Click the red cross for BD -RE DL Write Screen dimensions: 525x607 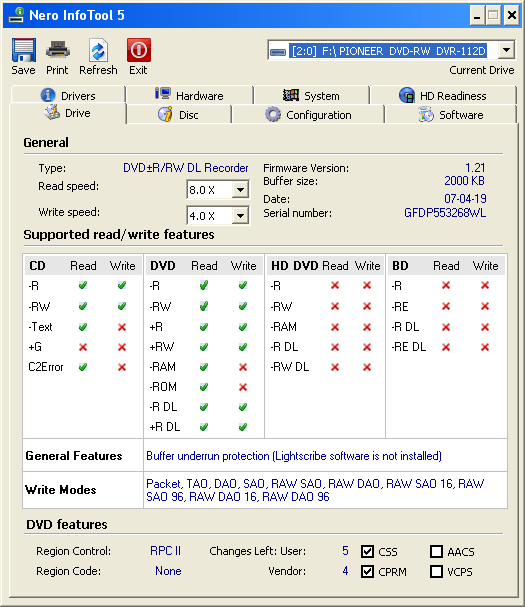point(485,347)
